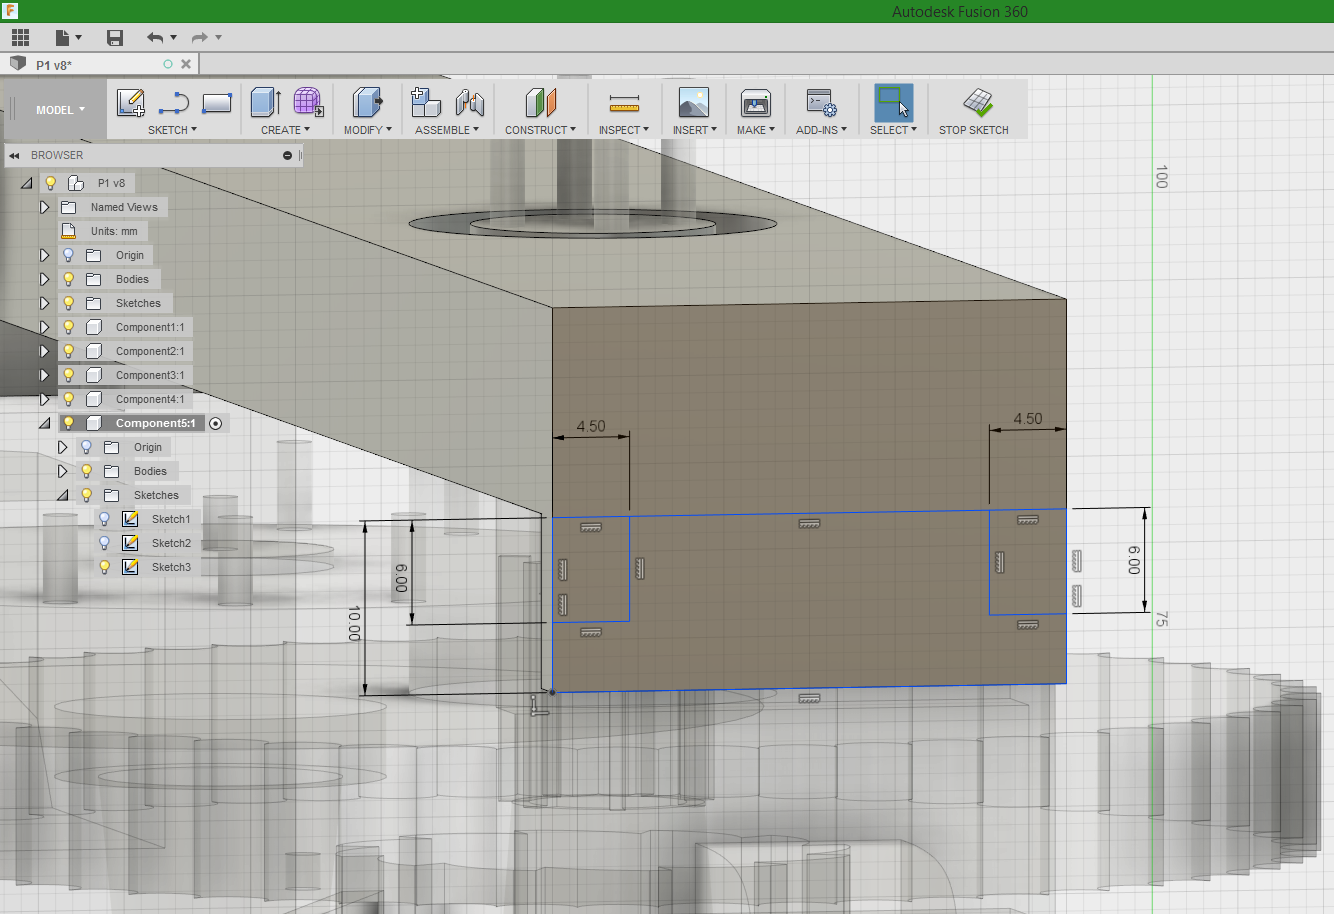Select Sketch3 in the browser tree

[x=171, y=567]
